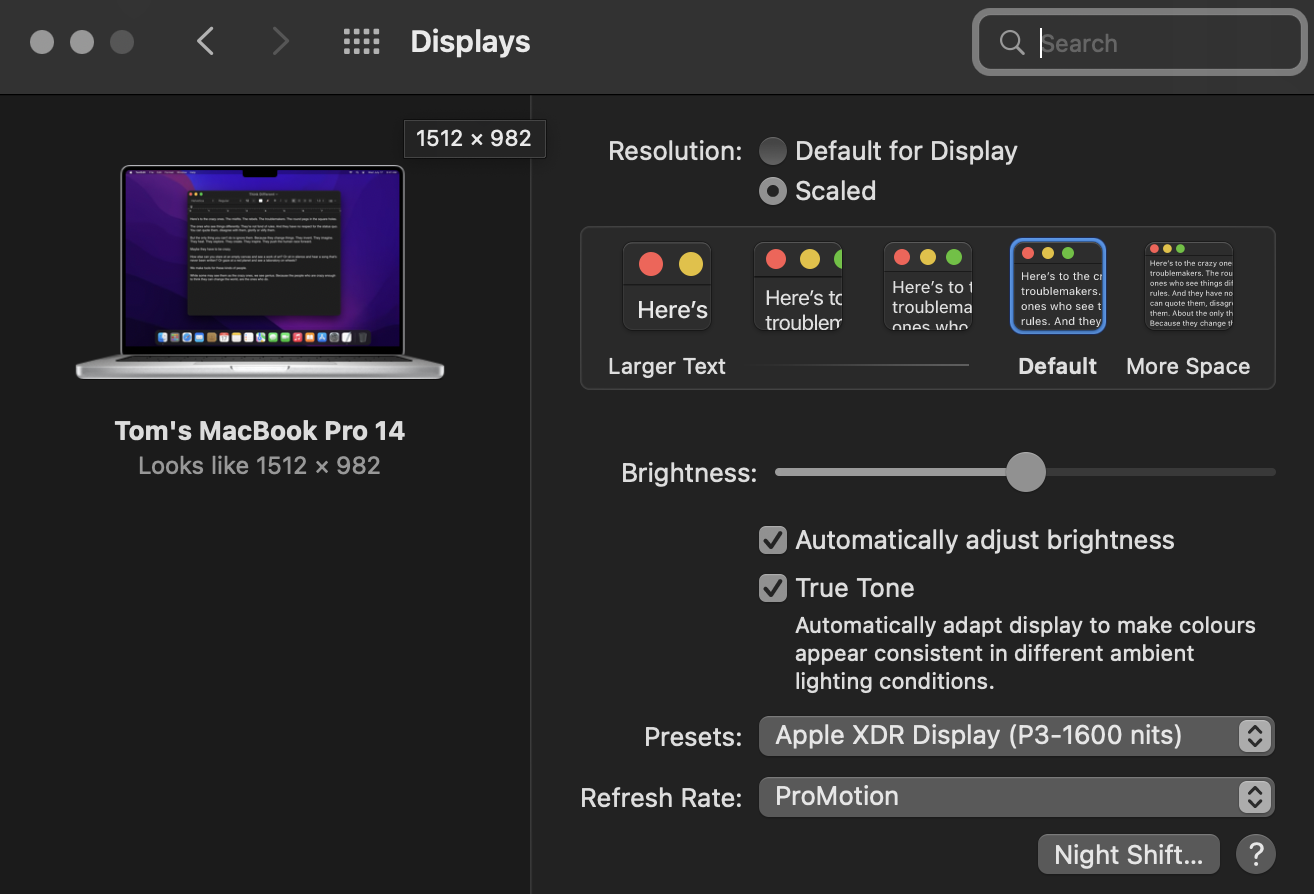Select Default for Display resolution
The width and height of the screenshot is (1314, 894).
[x=772, y=152]
